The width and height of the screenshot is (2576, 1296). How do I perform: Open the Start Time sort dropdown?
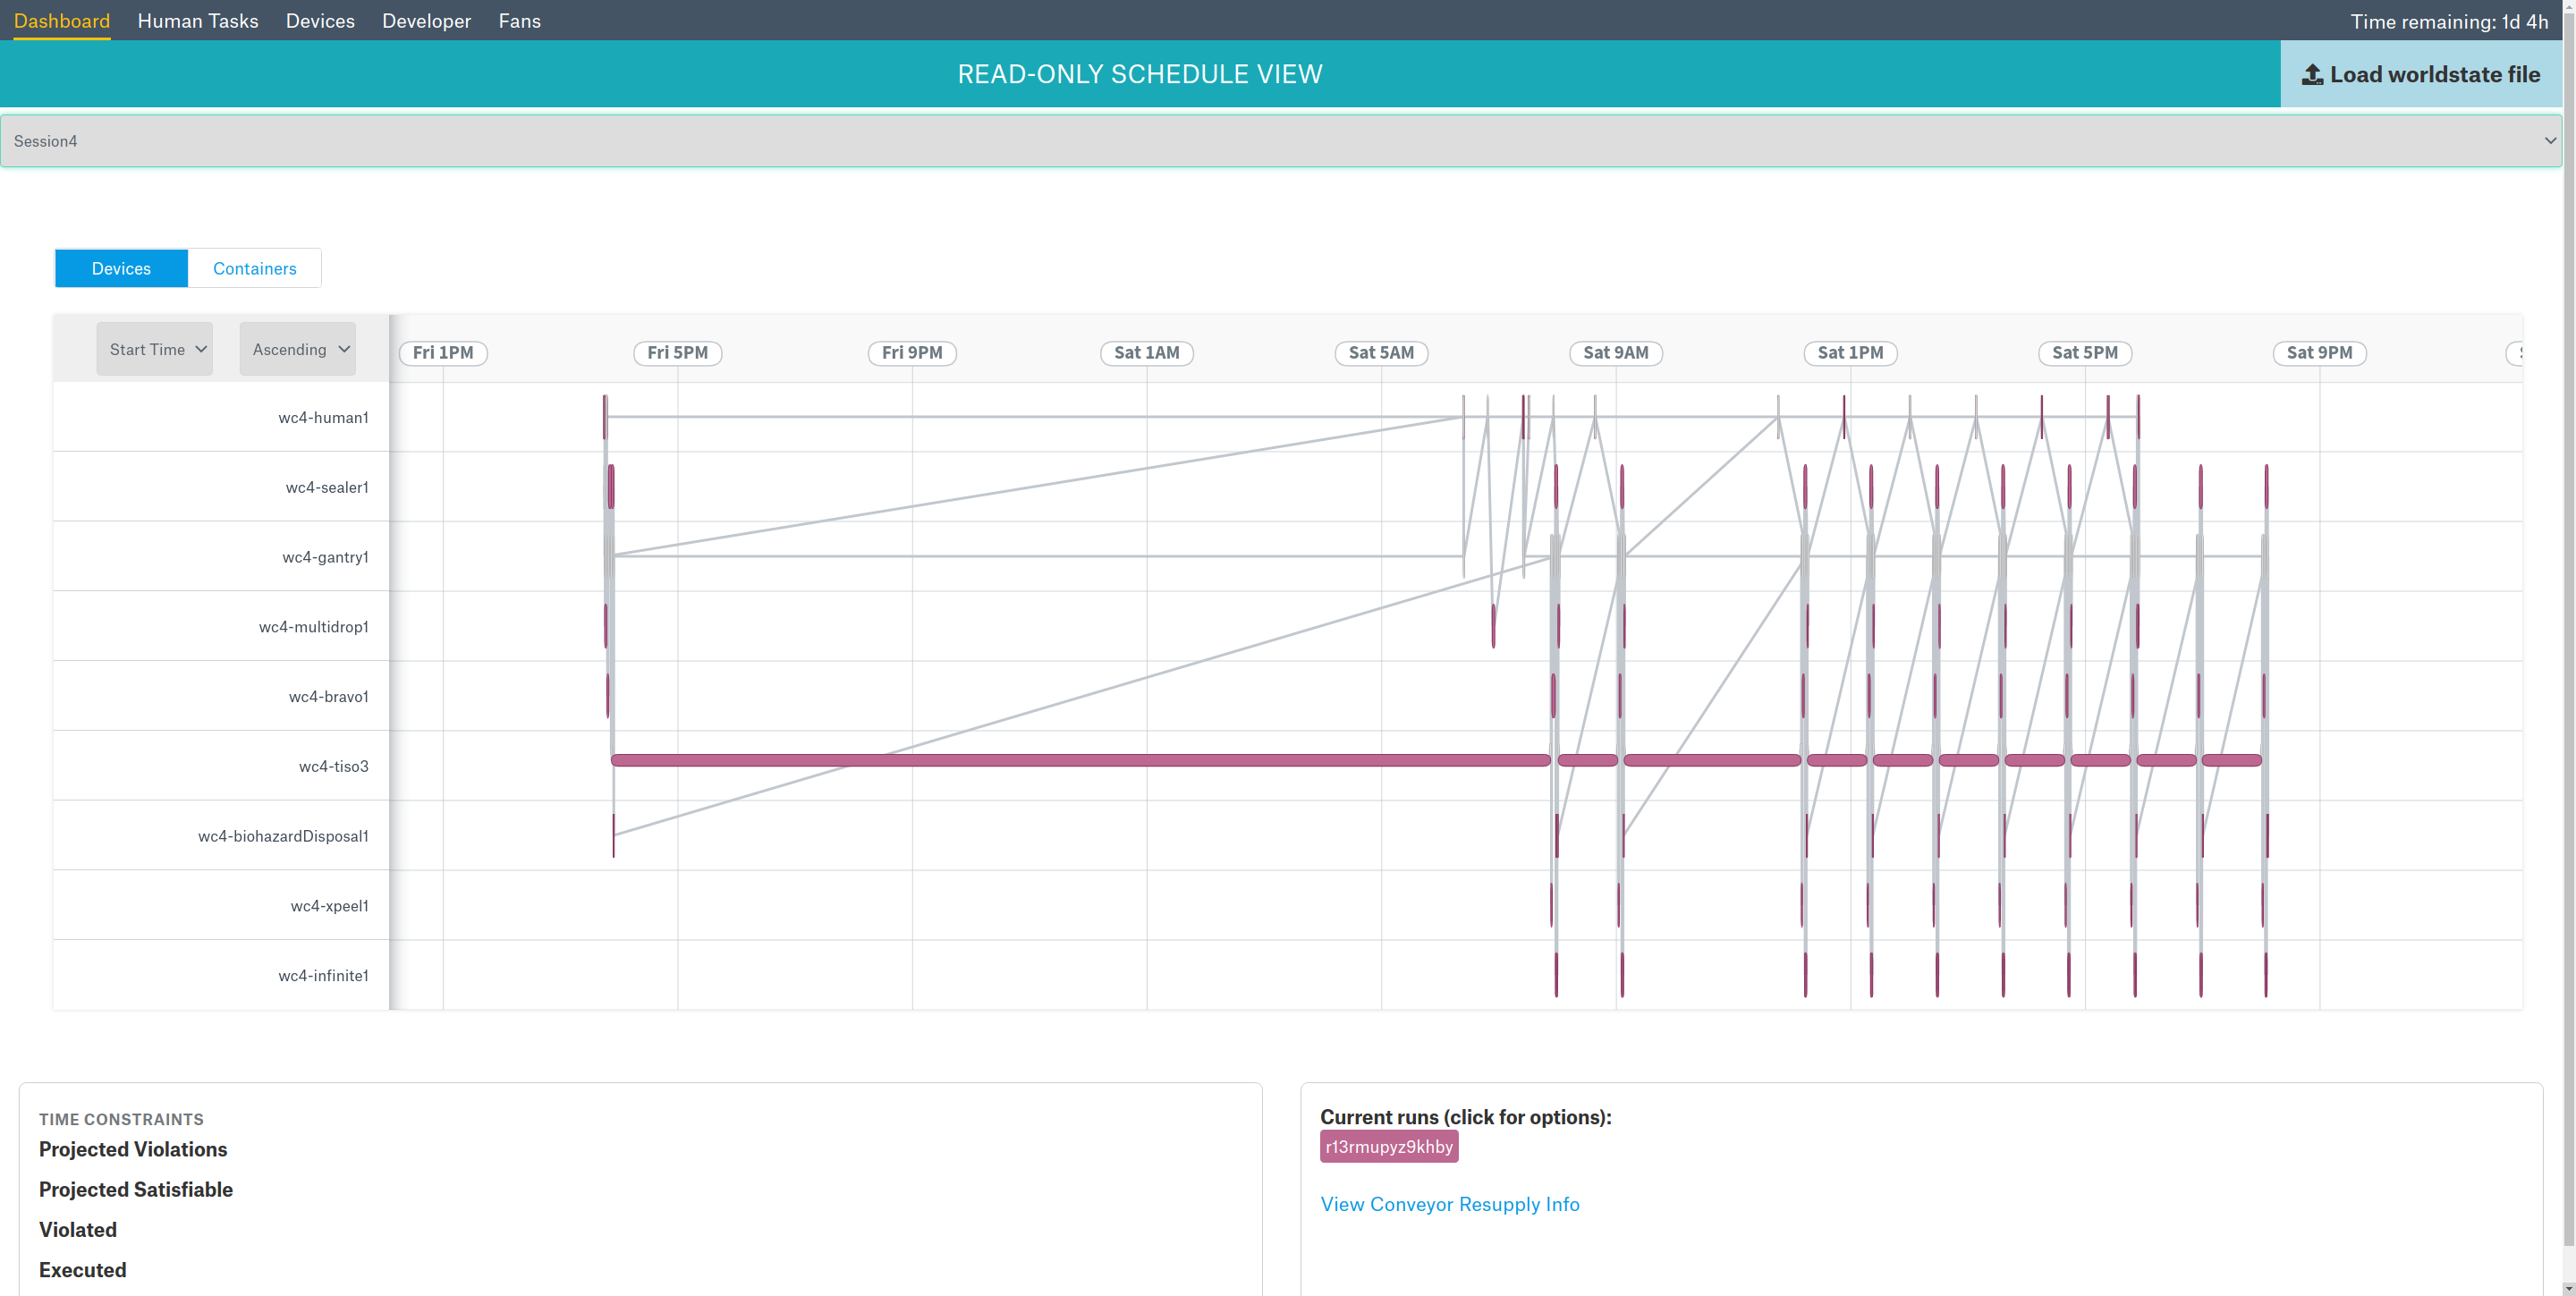[x=155, y=349]
